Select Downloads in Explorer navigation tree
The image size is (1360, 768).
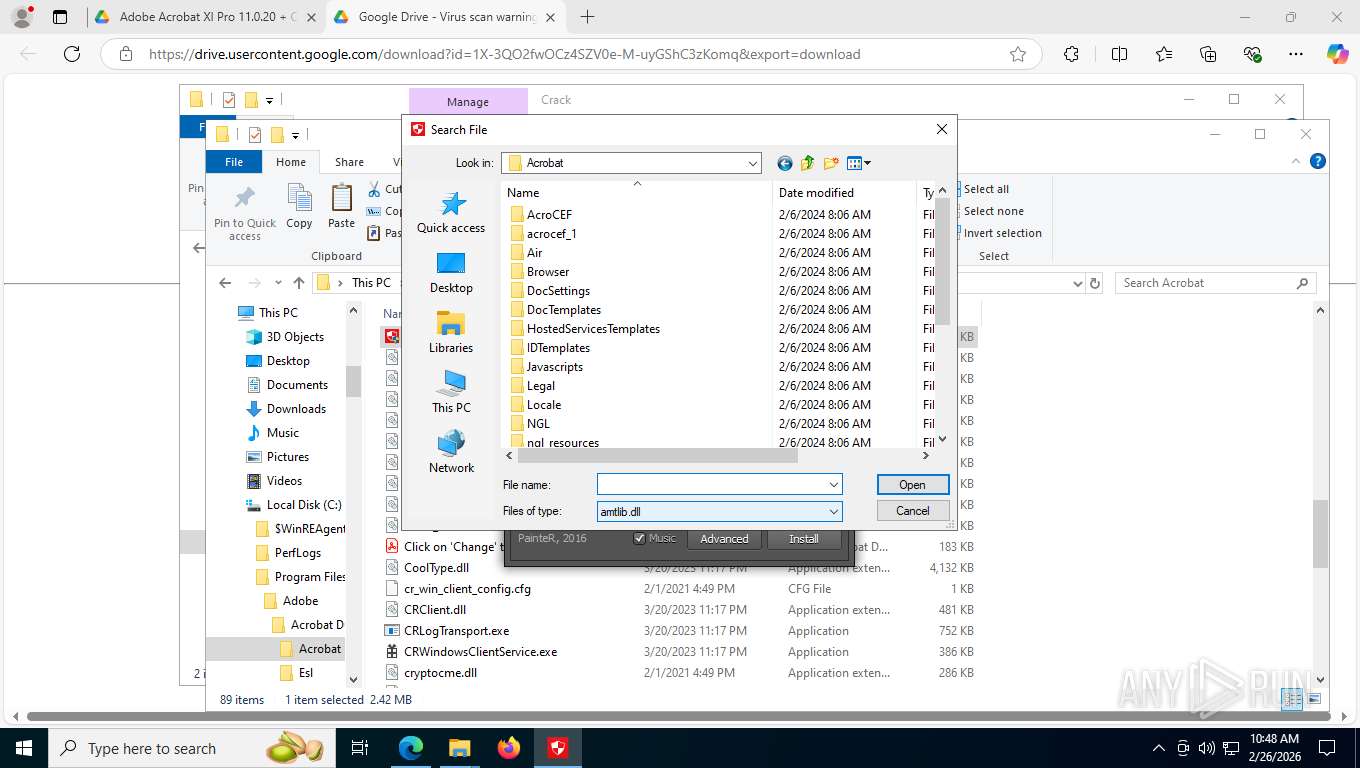296,409
